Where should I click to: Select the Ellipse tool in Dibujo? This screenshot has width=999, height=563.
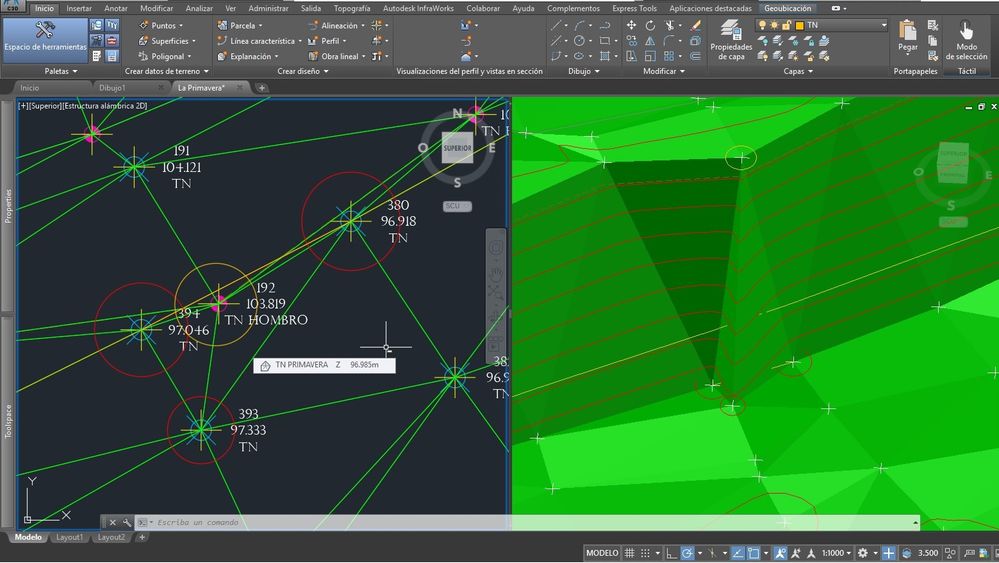click(579, 56)
